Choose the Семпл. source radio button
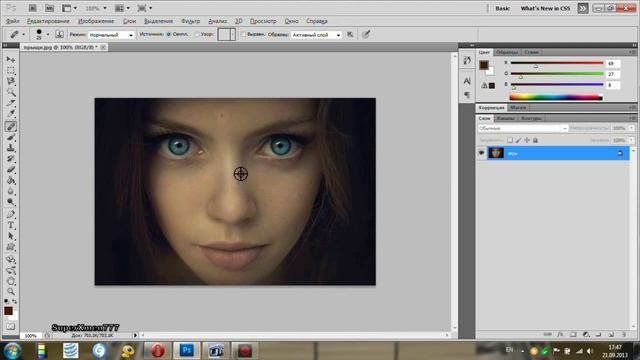Viewport: 640px width, 360px height. pyautogui.click(x=168, y=34)
